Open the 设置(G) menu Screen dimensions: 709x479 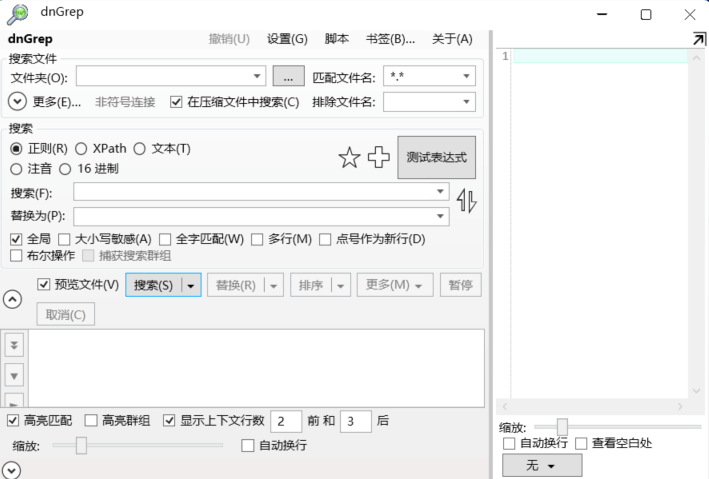[x=287, y=39]
